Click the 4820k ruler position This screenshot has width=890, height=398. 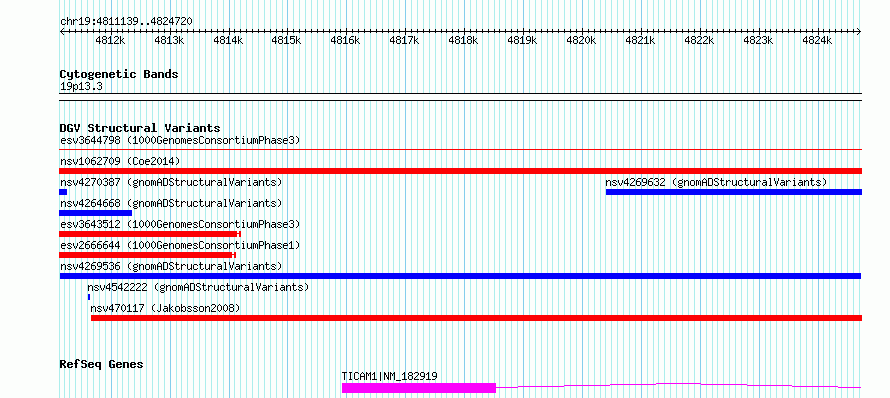click(581, 40)
